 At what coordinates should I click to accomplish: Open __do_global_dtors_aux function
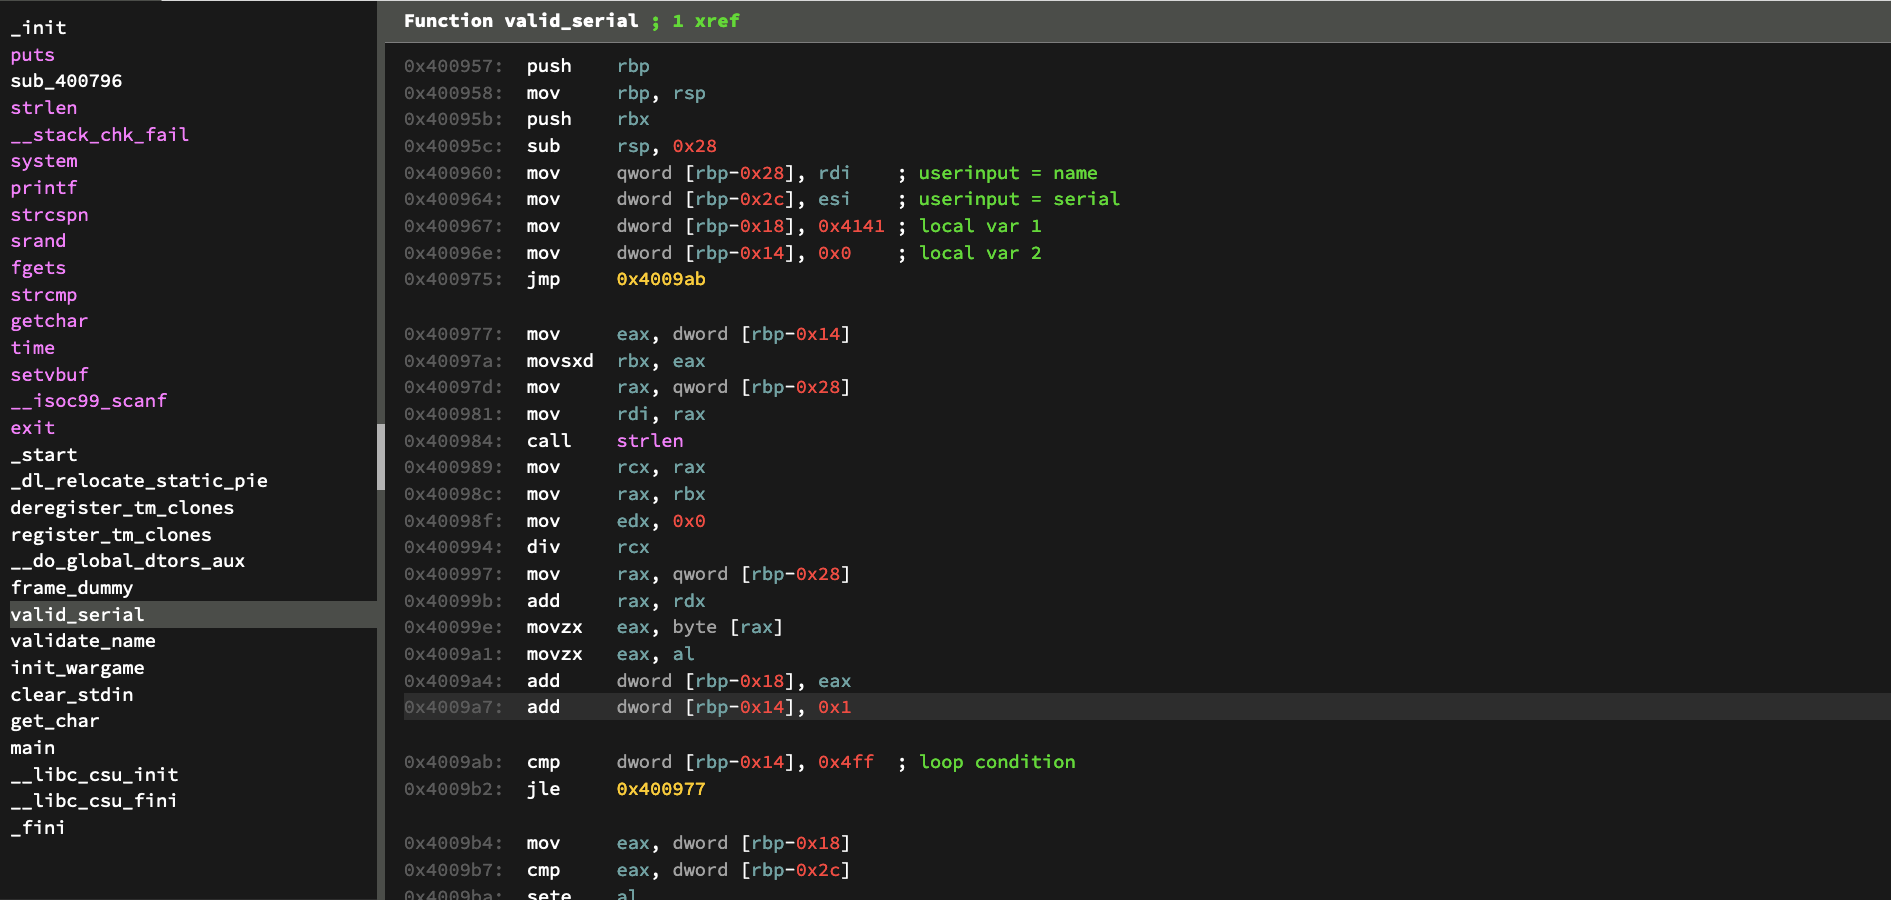[x=127, y=561]
